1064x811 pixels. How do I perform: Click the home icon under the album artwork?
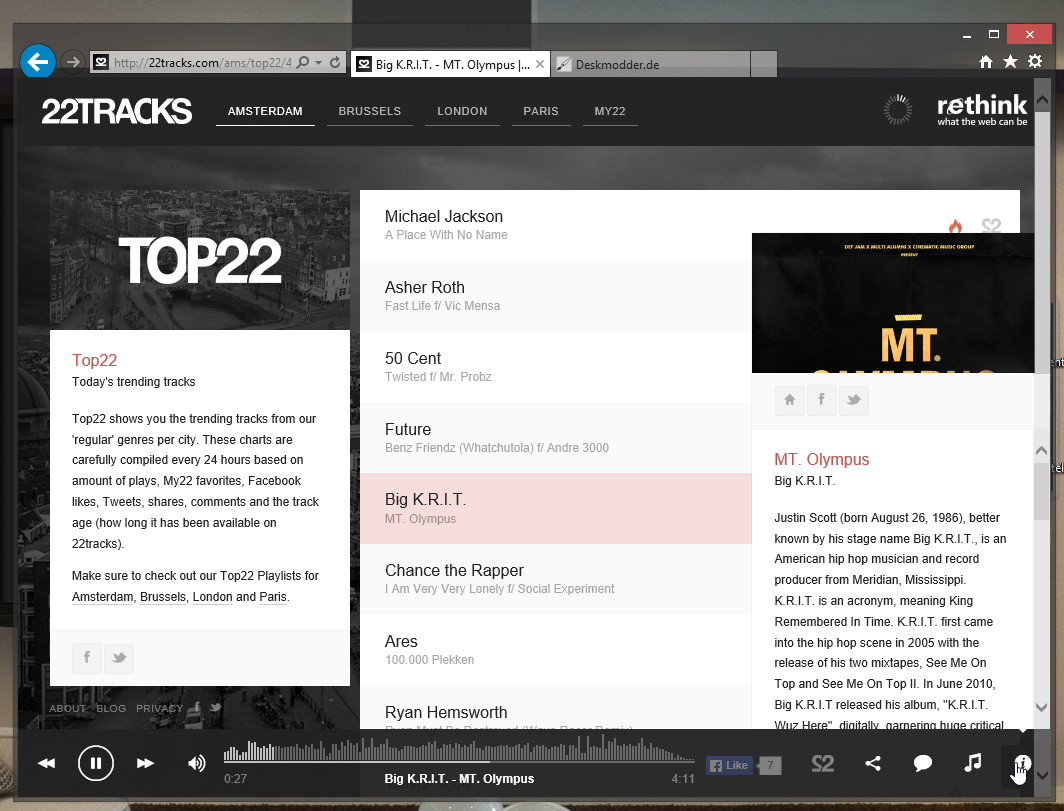click(x=790, y=400)
